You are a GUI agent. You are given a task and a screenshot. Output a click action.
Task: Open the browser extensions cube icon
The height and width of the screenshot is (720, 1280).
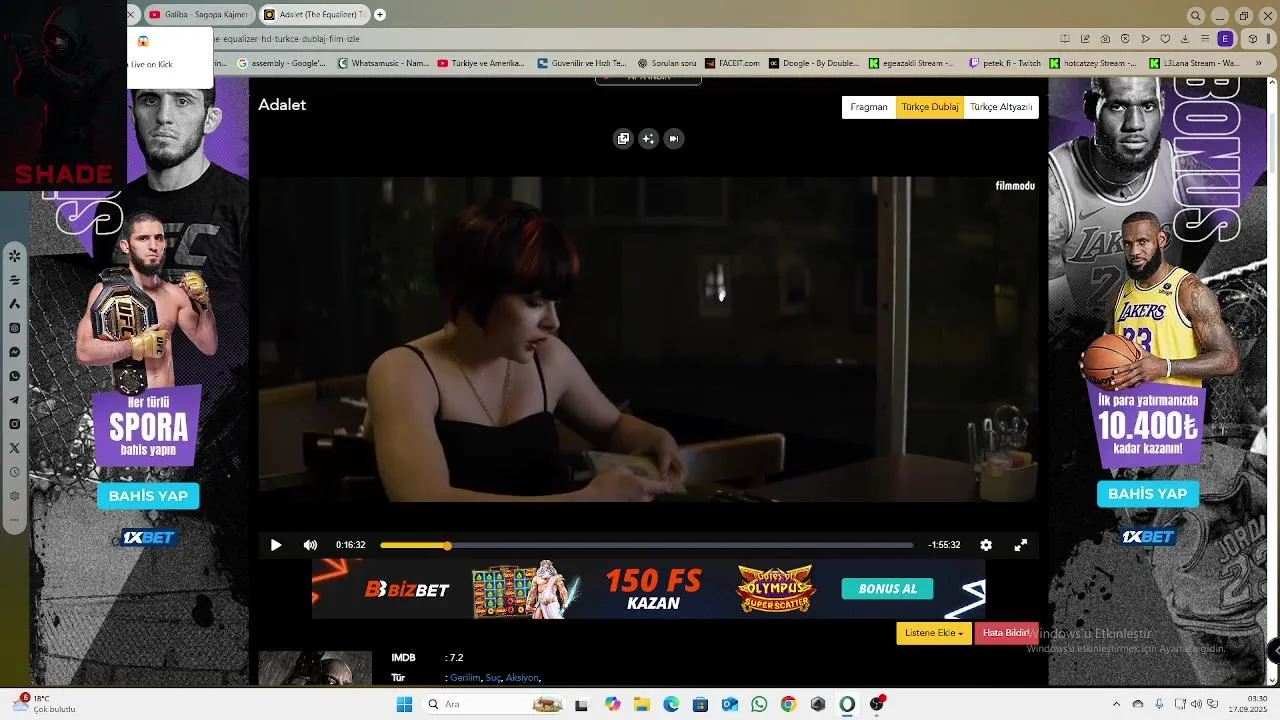(x=1252, y=39)
